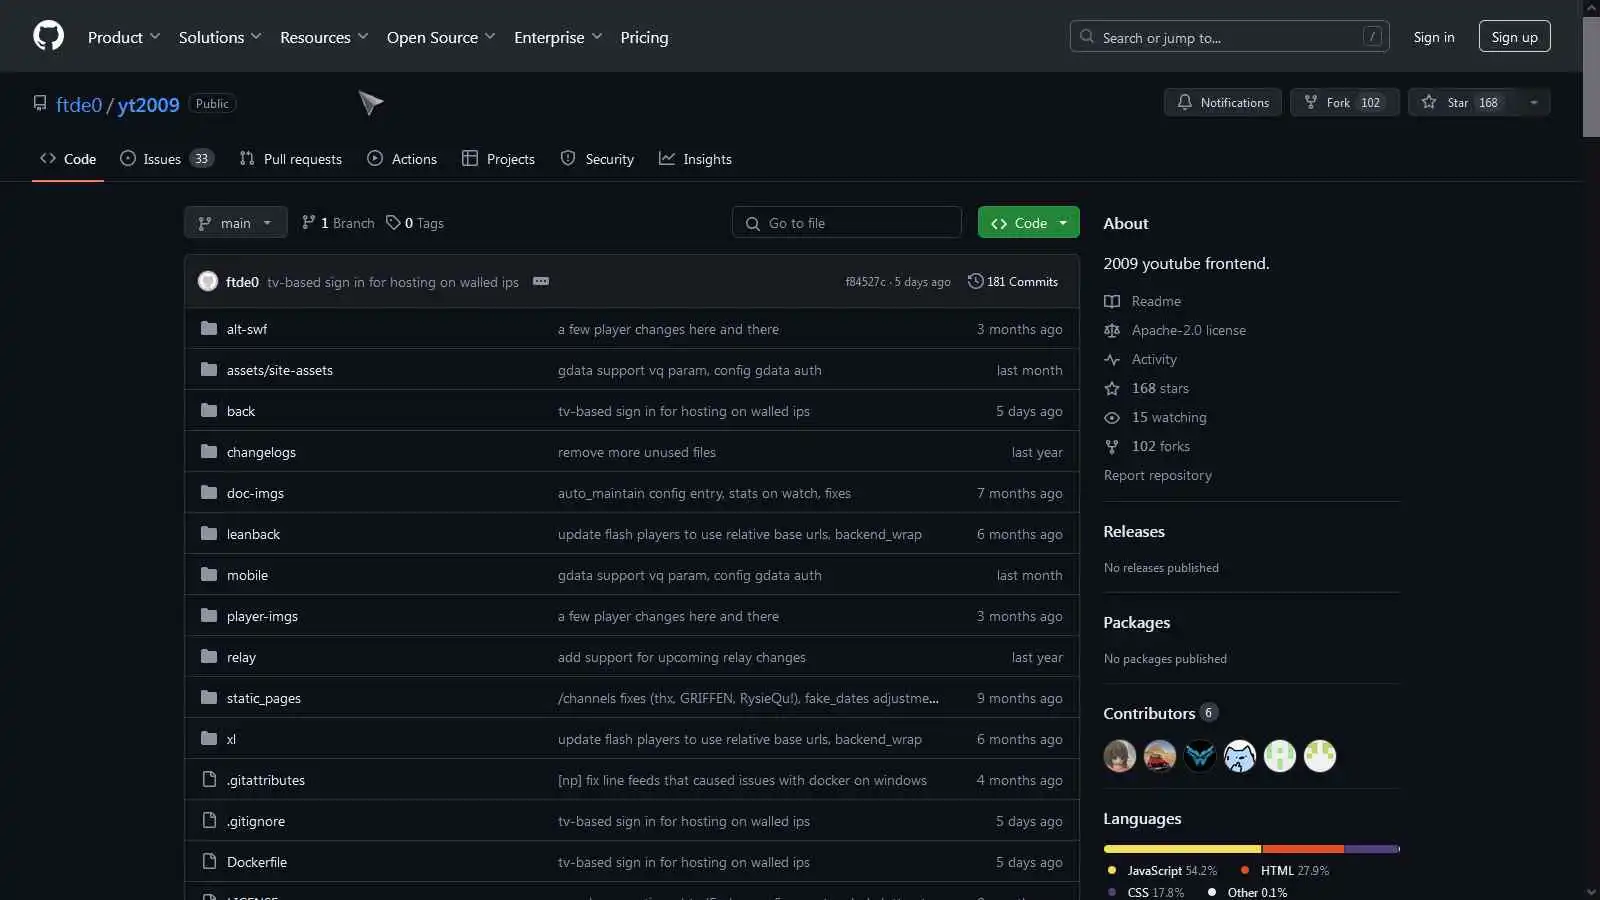Expand the Enterprise menu
The image size is (1600, 900).
tap(558, 37)
